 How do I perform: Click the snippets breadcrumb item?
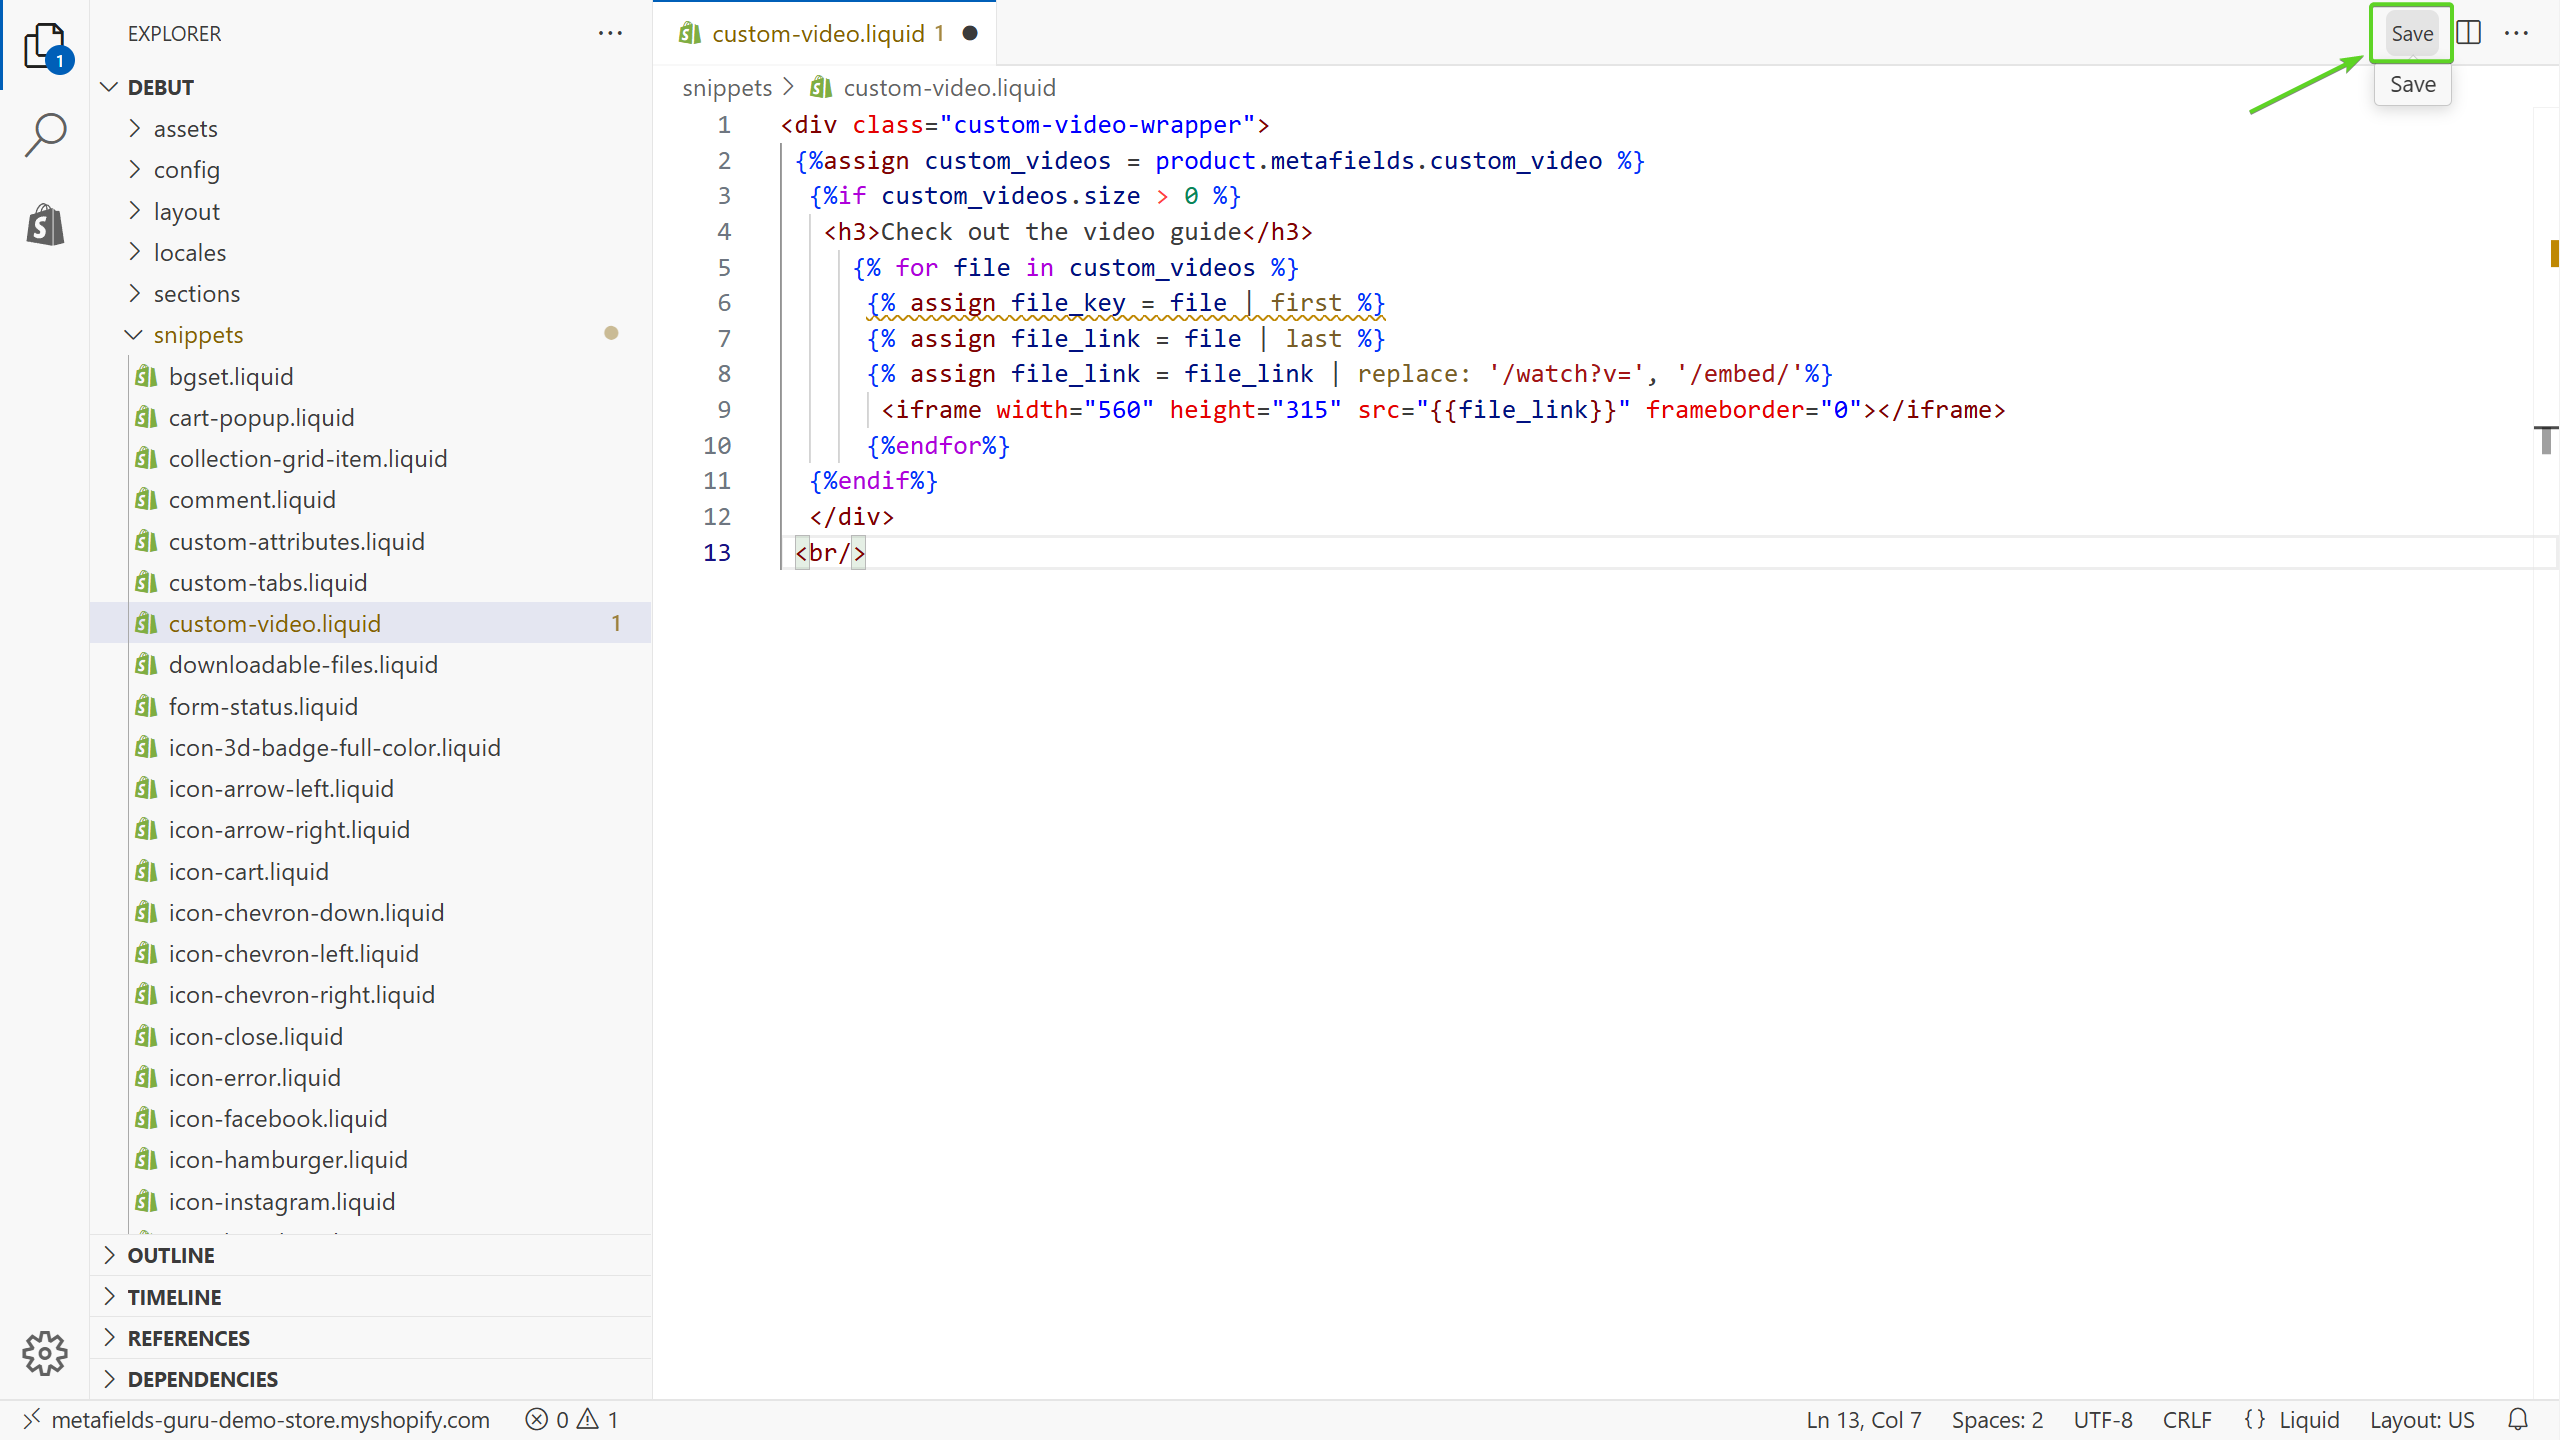(727, 87)
